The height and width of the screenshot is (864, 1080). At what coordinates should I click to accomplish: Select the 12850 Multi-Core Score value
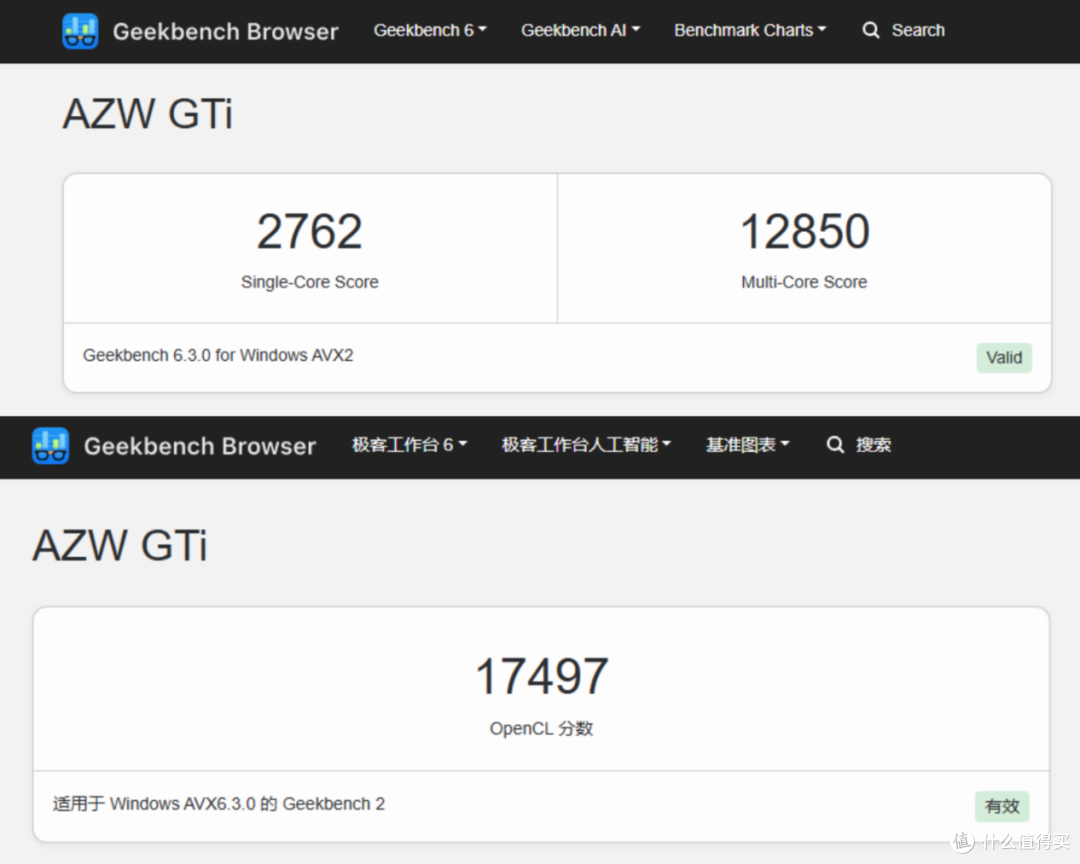[x=804, y=232]
